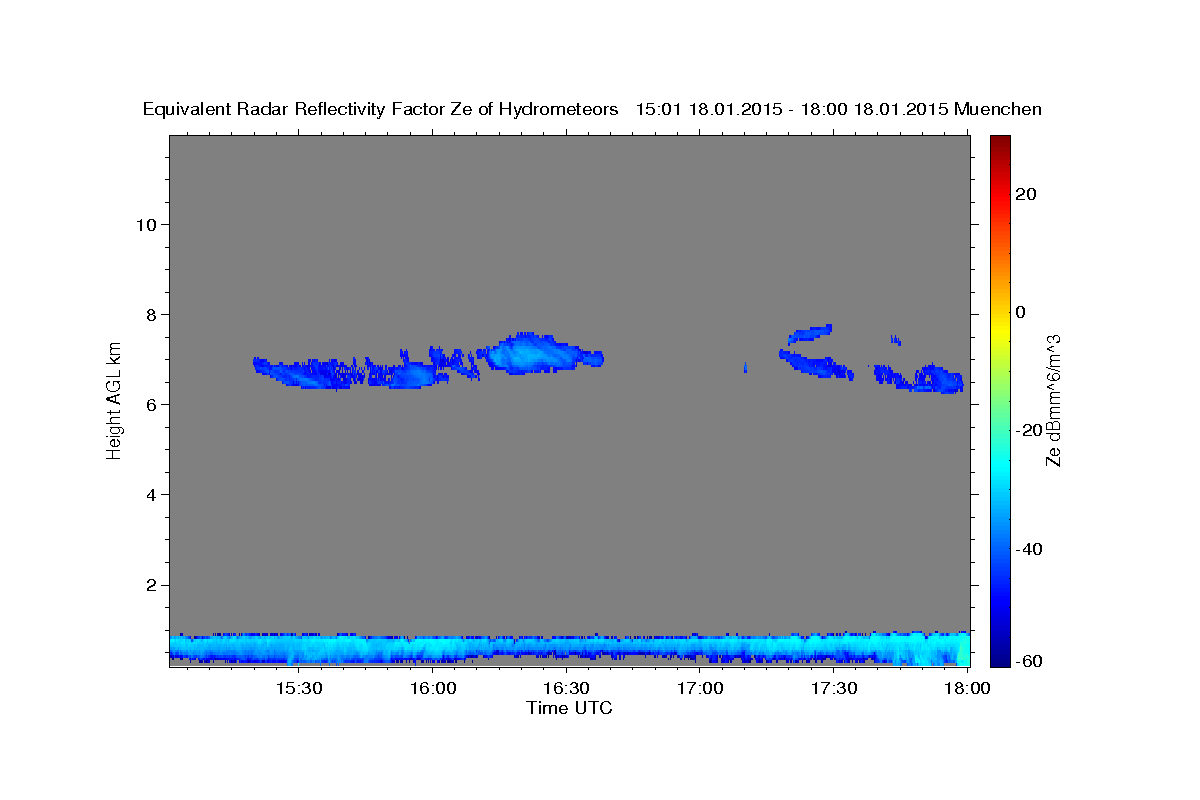Click the height tick label 8
The image size is (1200, 800).
point(149,314)
